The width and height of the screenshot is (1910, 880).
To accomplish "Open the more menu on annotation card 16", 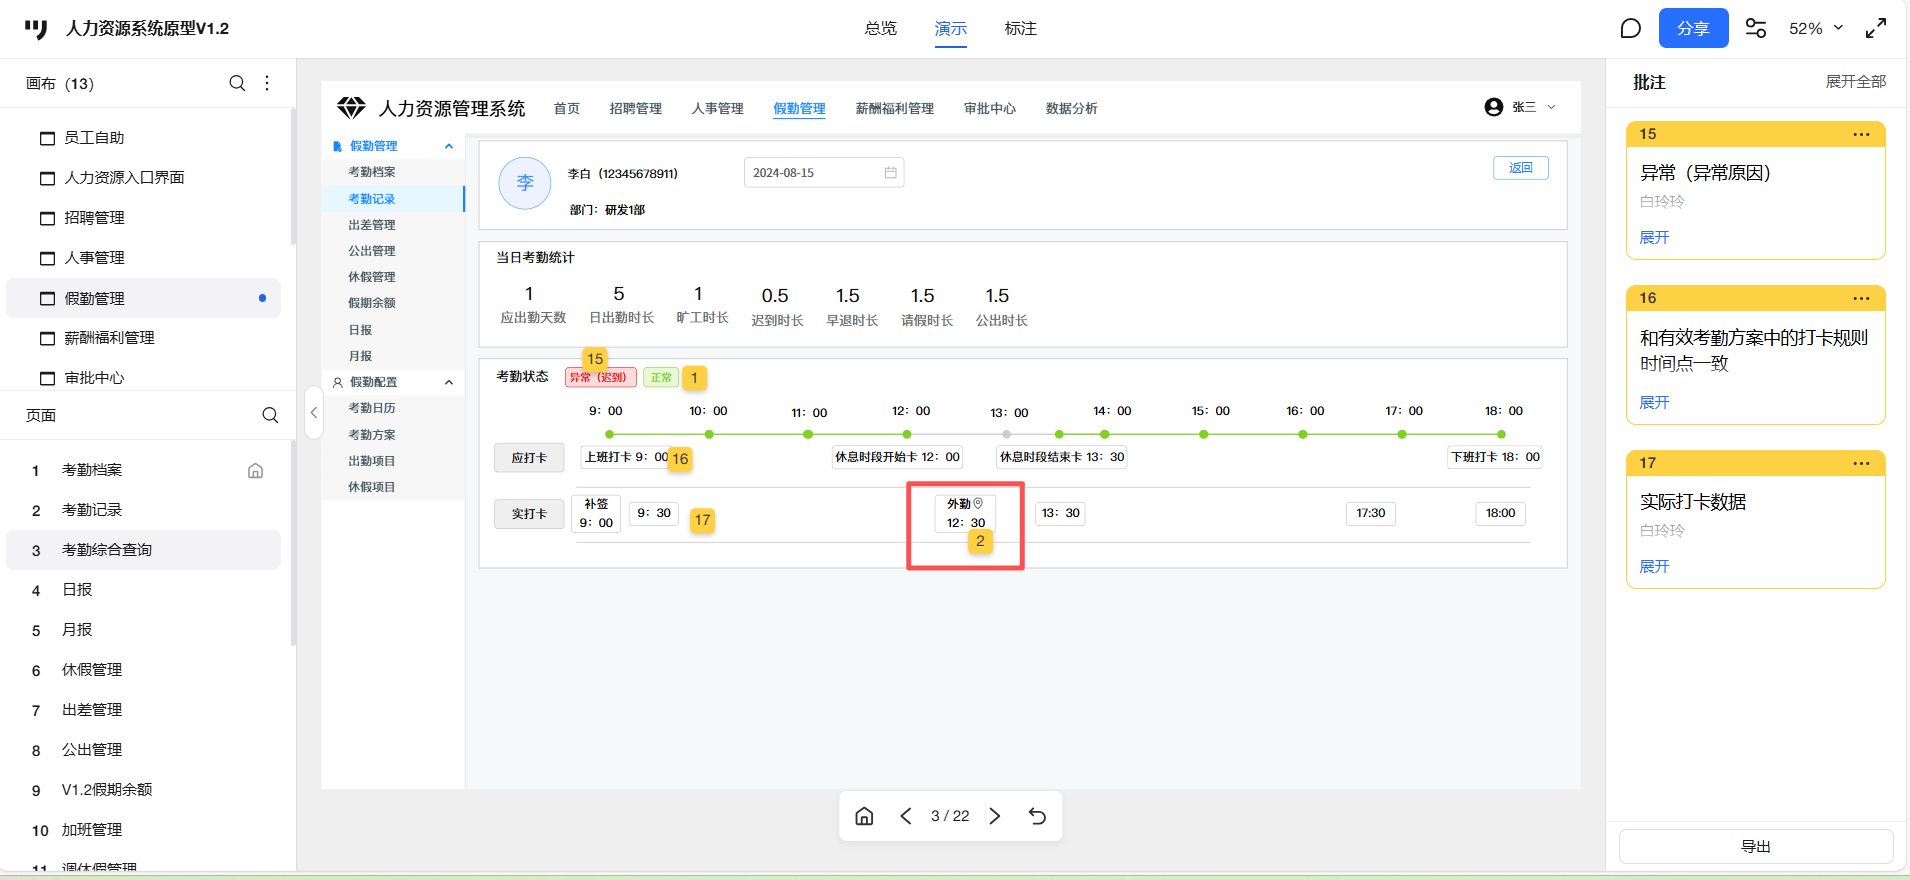I will 1861,298.
